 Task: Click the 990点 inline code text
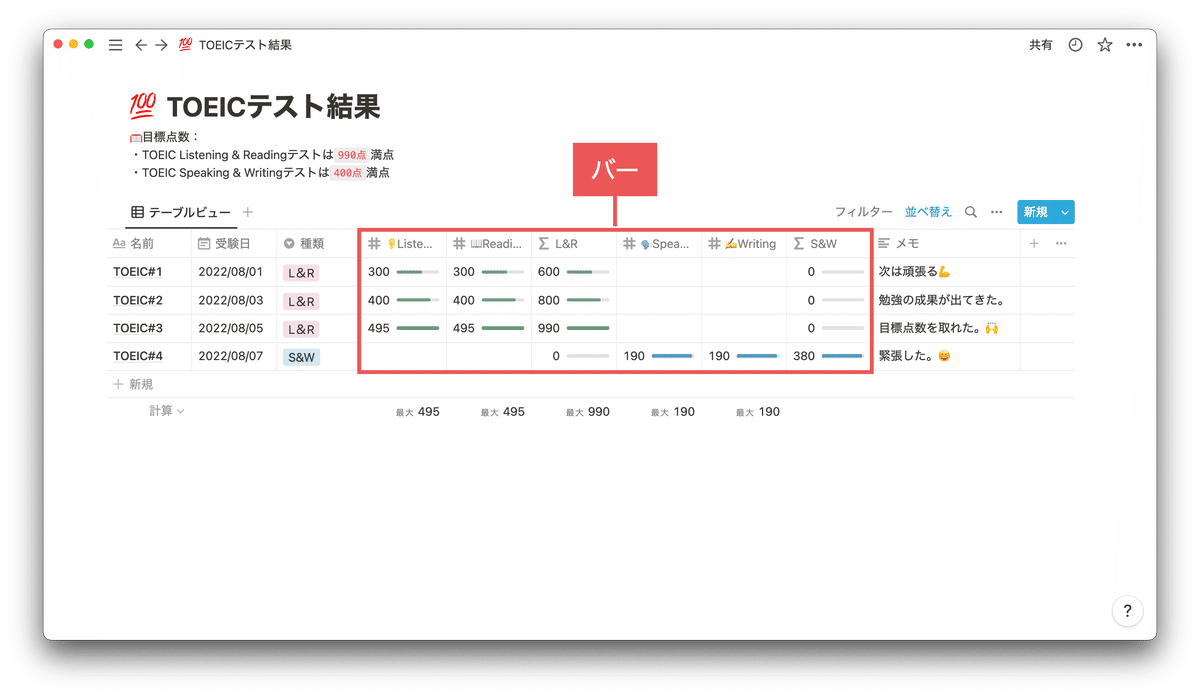pos(351,155)
